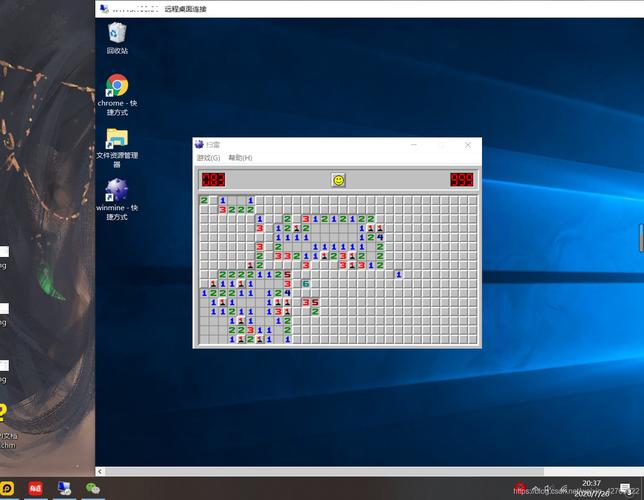The image size is (644, 500).
Task: Click the isolated blue 1 cell on right side
Action: pyautogui.click(x=398, y=274)
